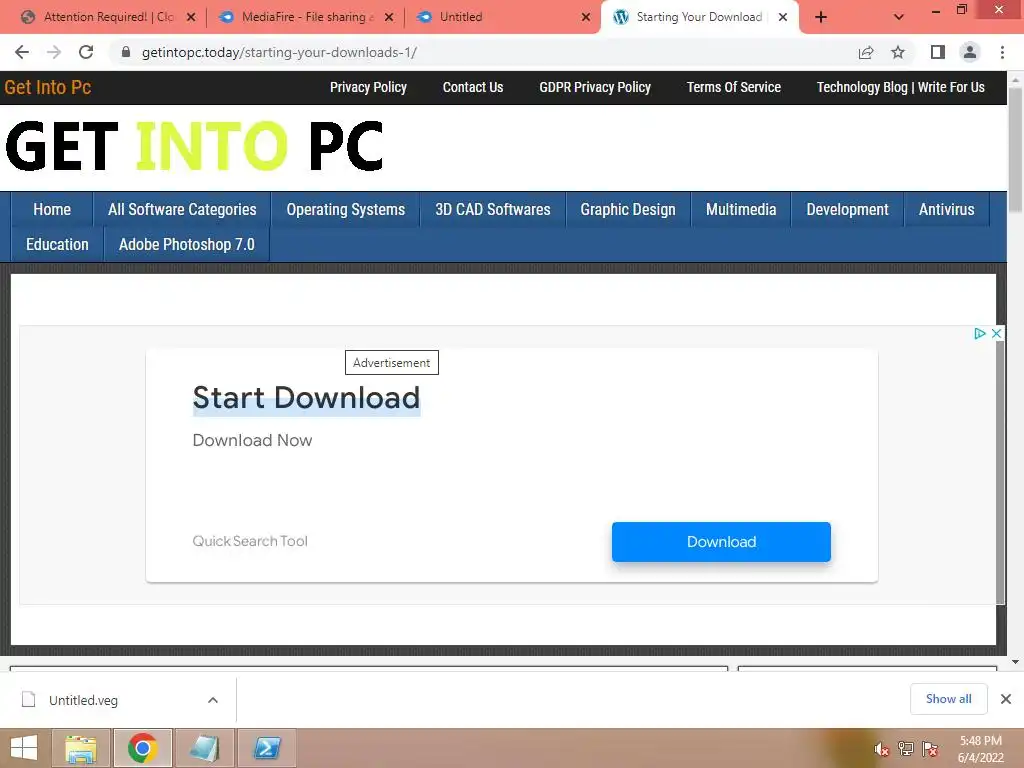Screen dimensions: 1024x768
Task: Open the Operating Systems category
Action: pos(345,210)
